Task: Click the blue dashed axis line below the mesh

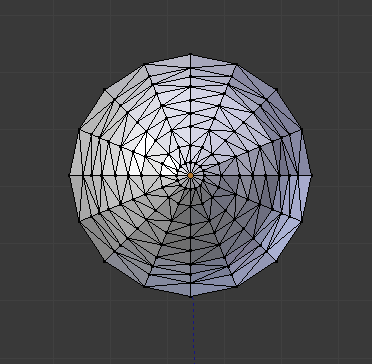Action: click(194, 330)
